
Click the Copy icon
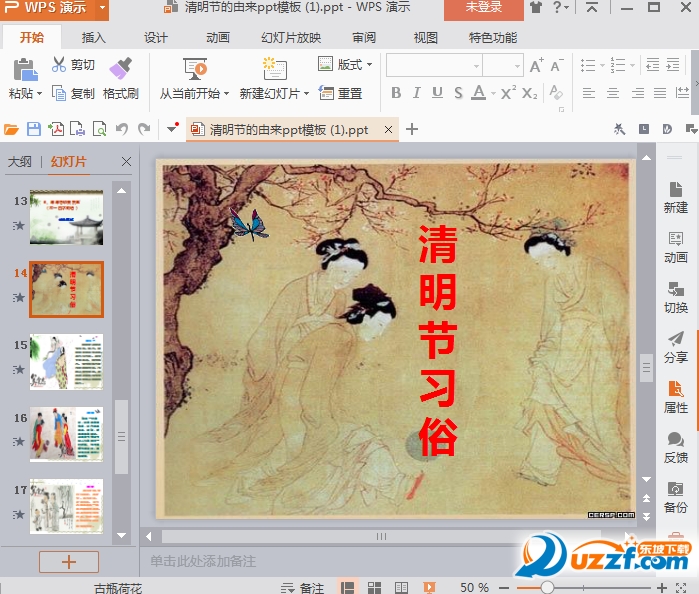click(59, 93)
